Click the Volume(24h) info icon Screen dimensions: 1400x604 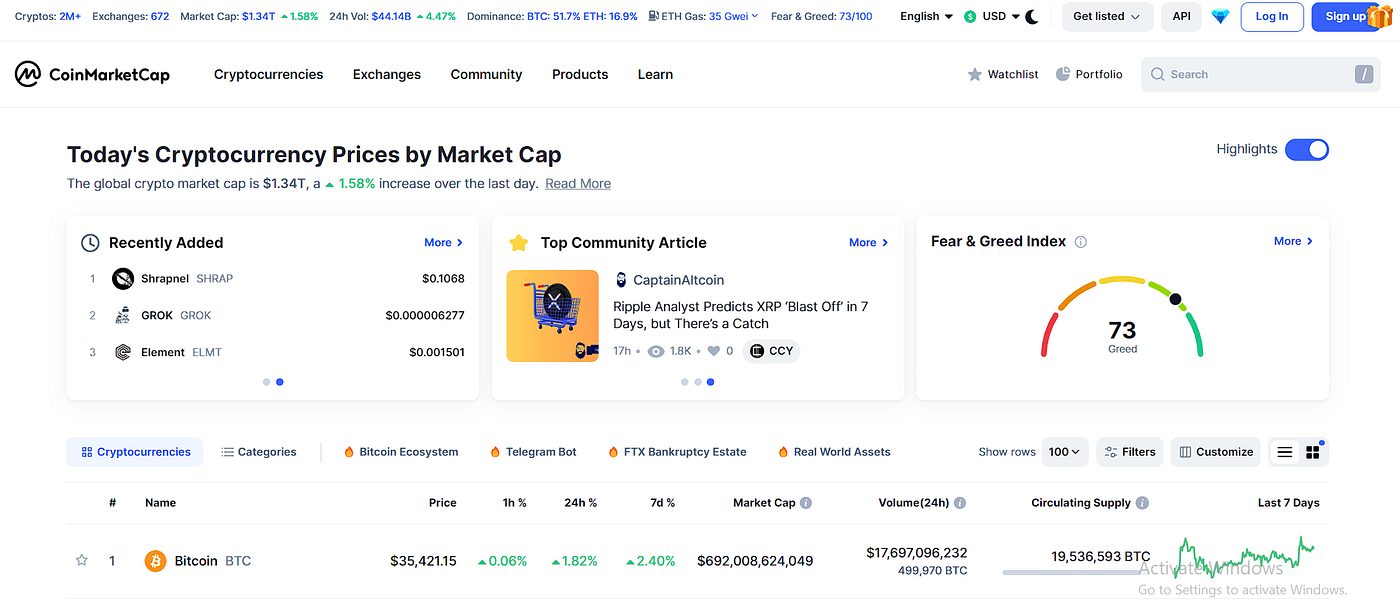(x=959, y=503)
